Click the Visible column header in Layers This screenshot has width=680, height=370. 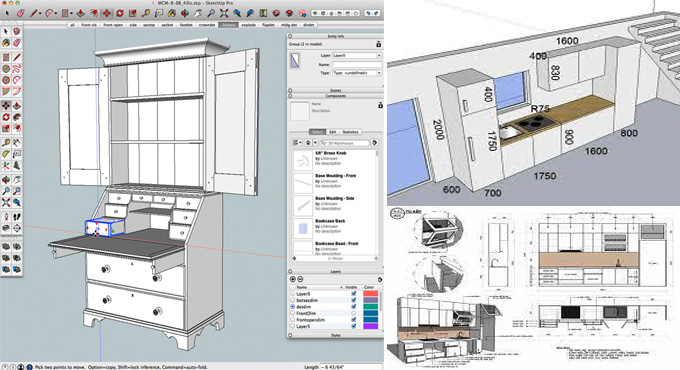351,287
